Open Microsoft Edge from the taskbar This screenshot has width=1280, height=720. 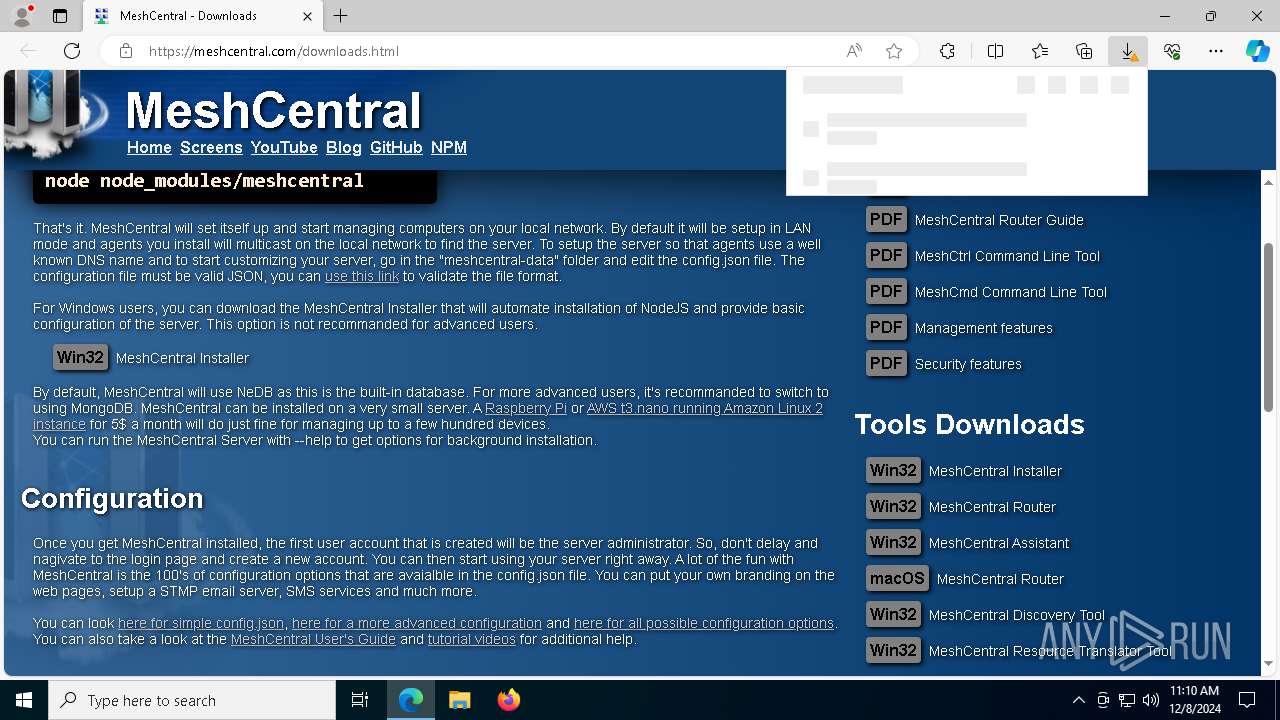click(411, 700)
